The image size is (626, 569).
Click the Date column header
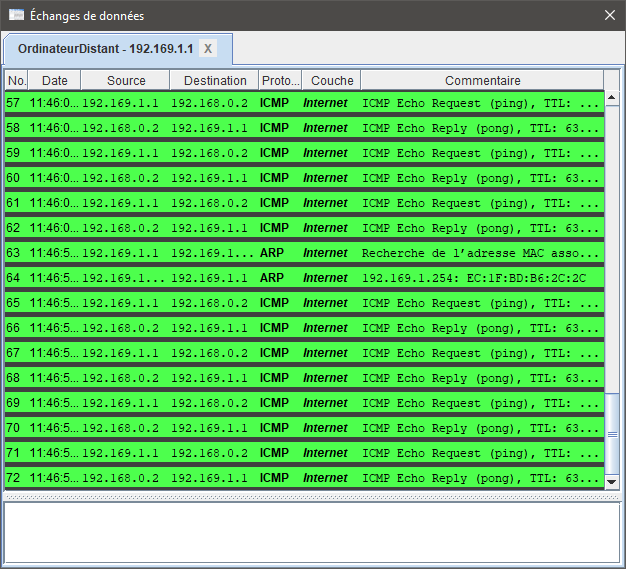pos(55,81)
